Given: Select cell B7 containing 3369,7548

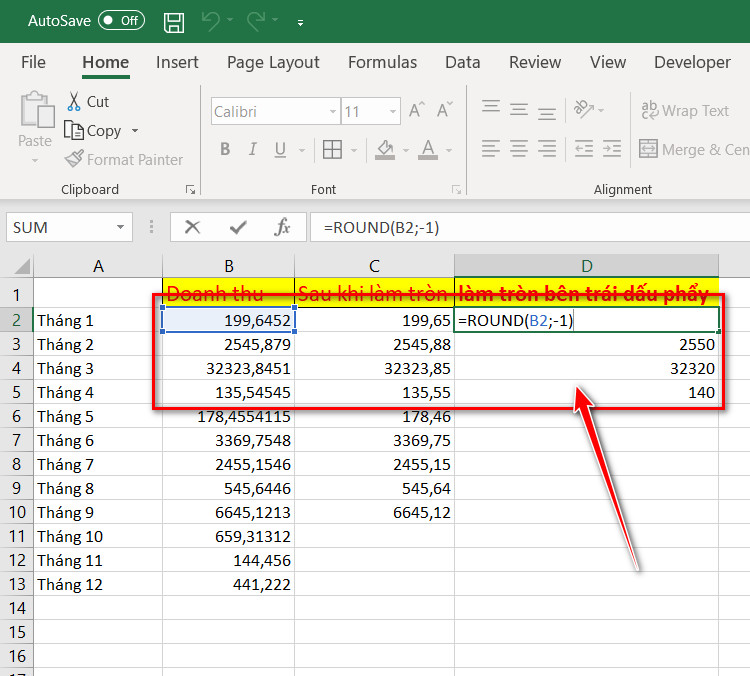Looking at the screenshot, I should pyautogui.click(x=229, y=440).
